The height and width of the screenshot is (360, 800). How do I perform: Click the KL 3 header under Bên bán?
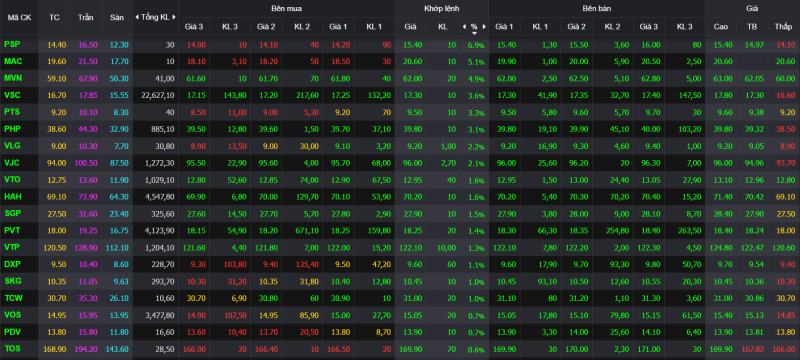click(x=684, y=27)
